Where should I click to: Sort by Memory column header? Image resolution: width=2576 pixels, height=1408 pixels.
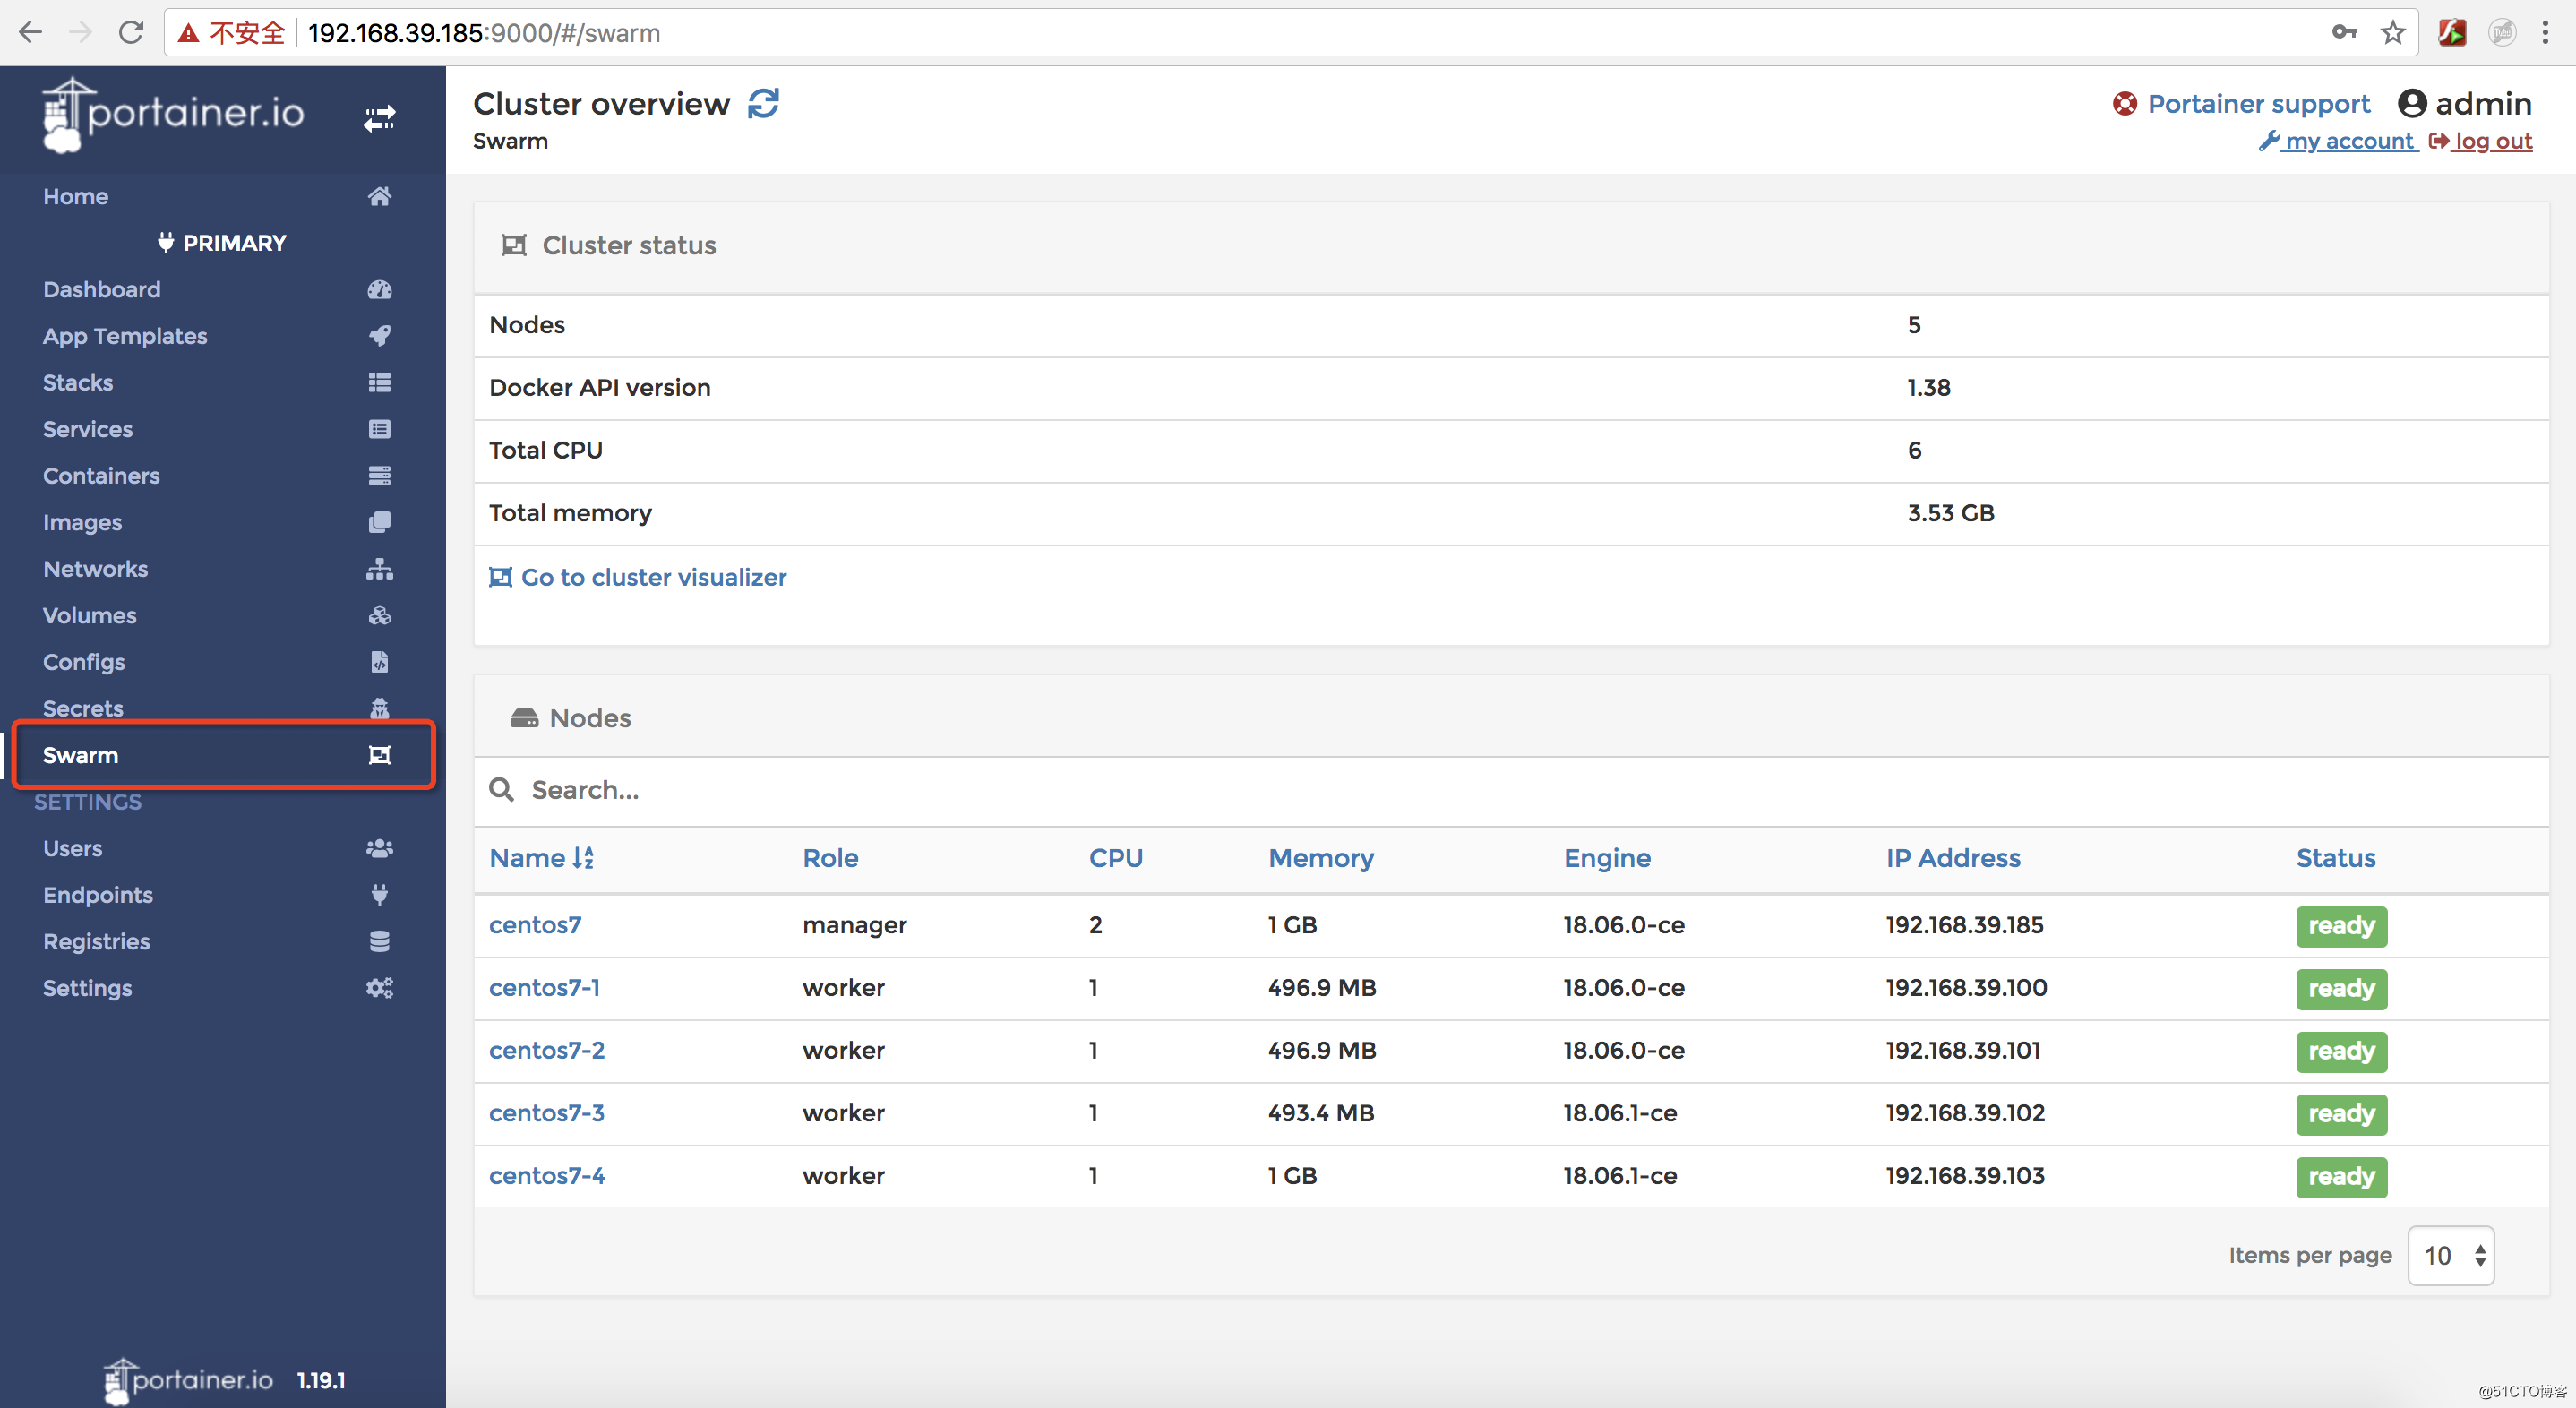click(1321, 858)
